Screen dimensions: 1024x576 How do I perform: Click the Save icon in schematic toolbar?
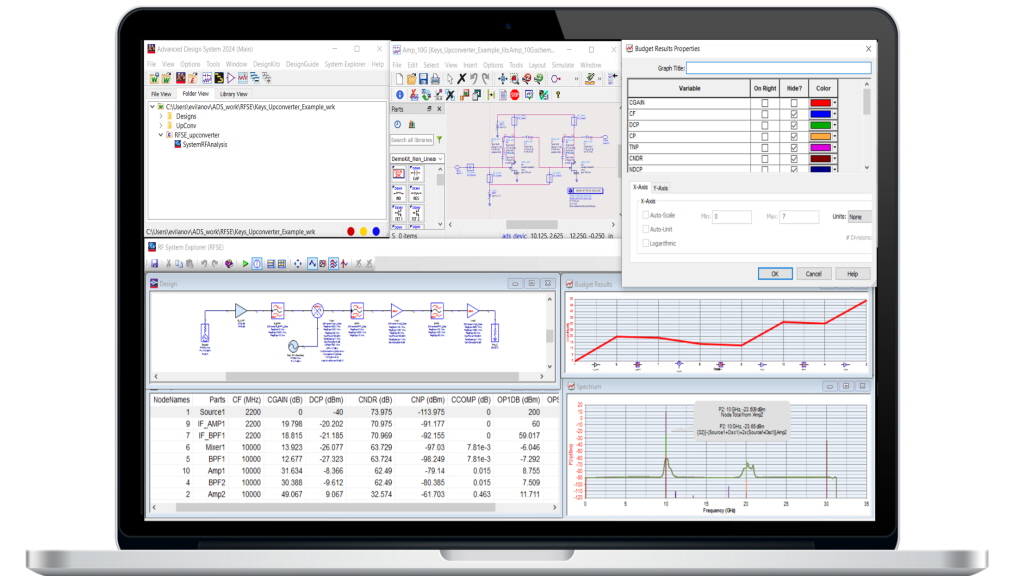tap(424, 78)
